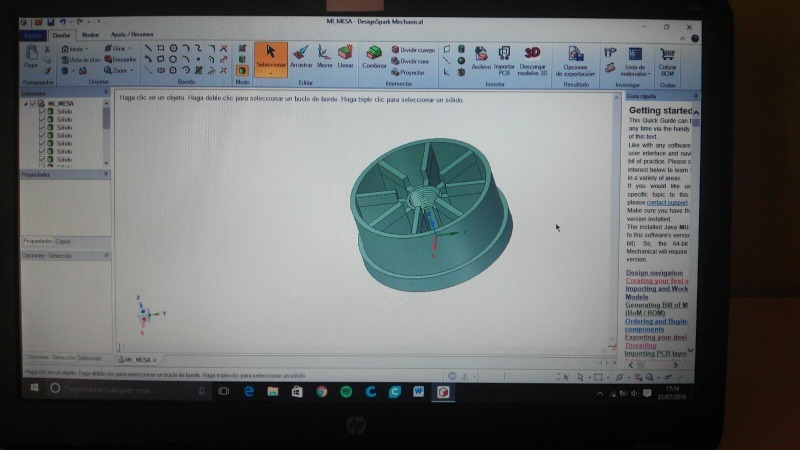Click the Cotizar BOM cart icon
The height and width of the screenshot is (450, 800).
click(x=667, y=61)
